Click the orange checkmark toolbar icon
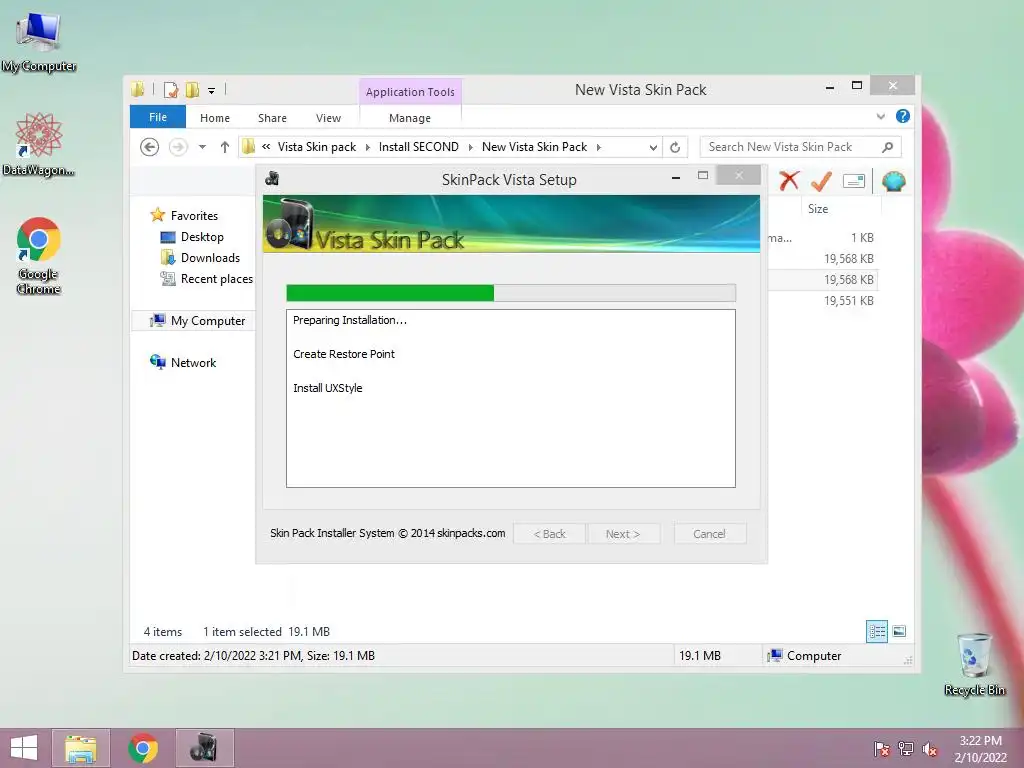Viewport: 1024px width, 768px height. (x=822, y=181)
